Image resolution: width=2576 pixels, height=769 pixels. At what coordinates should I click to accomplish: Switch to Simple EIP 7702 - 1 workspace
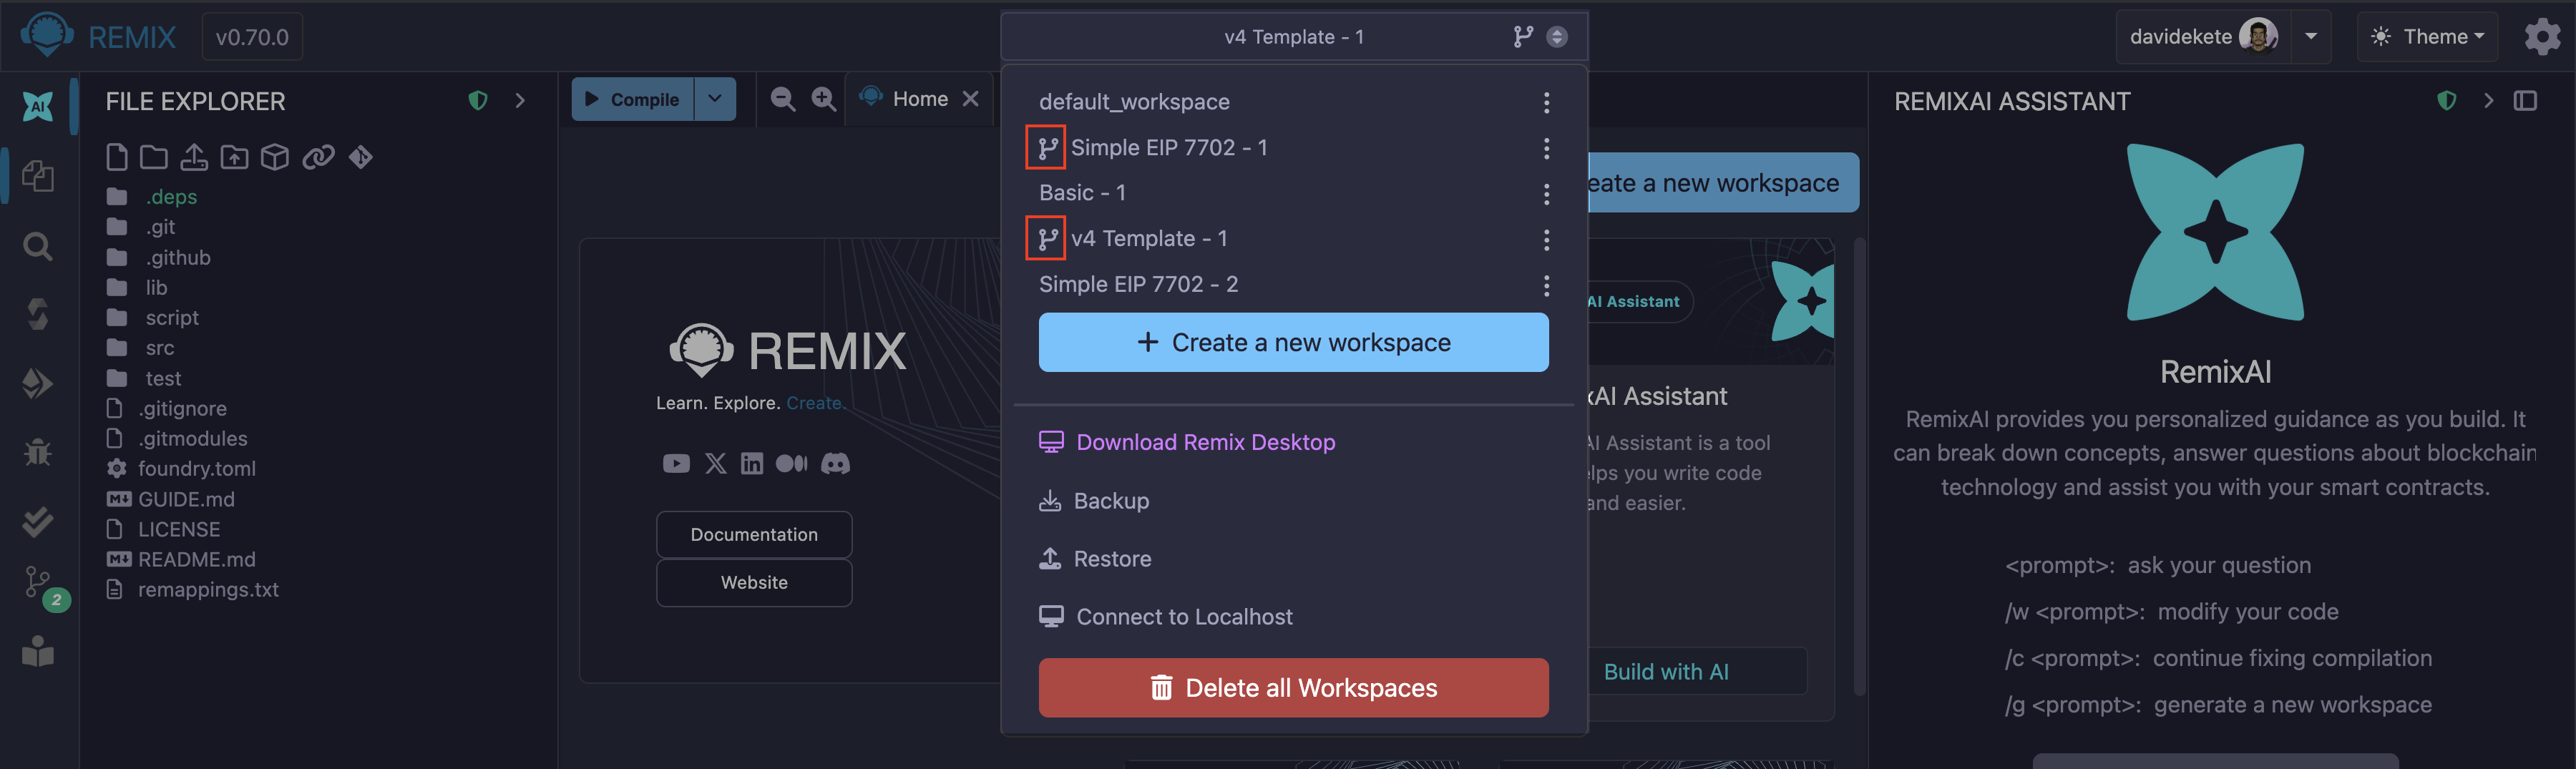point(1169,148)
